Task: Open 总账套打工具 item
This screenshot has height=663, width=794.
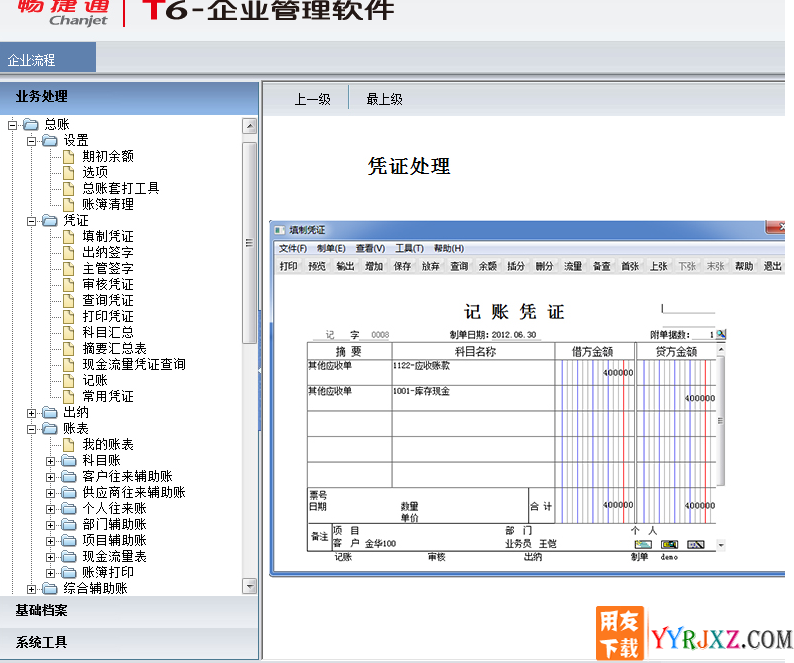Action: click(x=121, y=188)
